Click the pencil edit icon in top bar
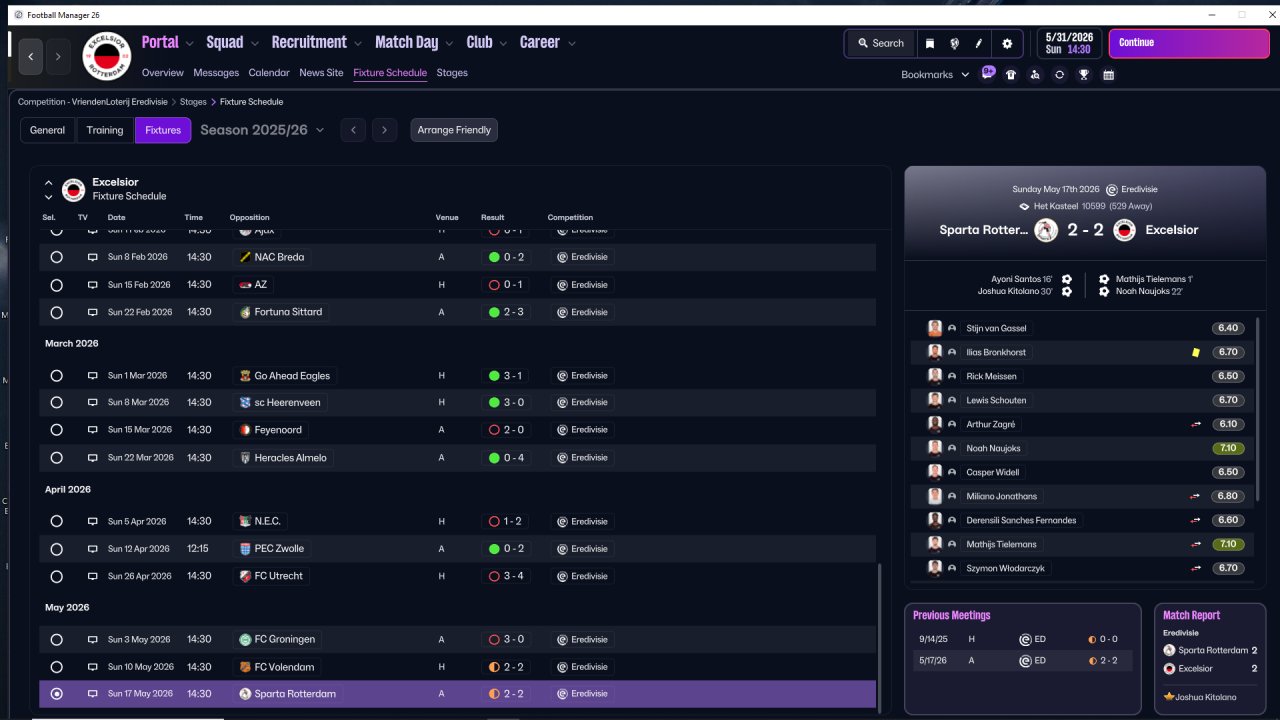1280x720 pixels. point(980,44)
